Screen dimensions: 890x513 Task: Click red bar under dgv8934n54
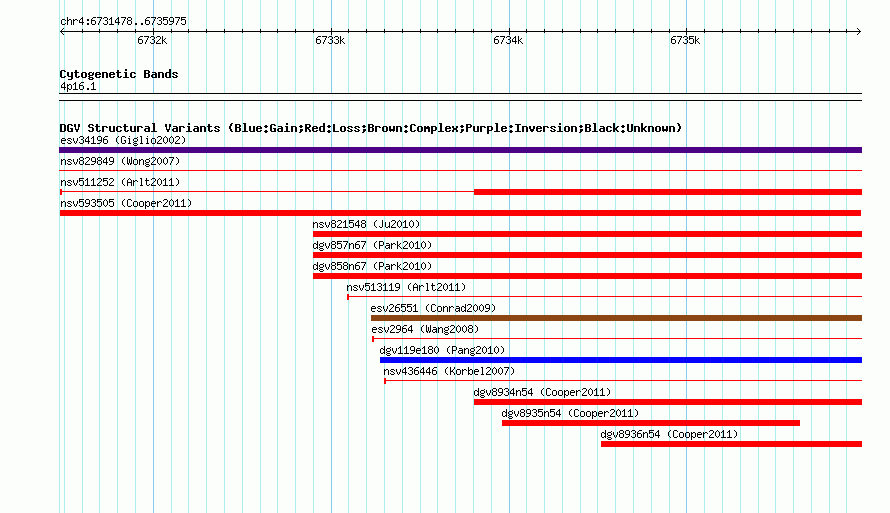[x=668, y=402]
